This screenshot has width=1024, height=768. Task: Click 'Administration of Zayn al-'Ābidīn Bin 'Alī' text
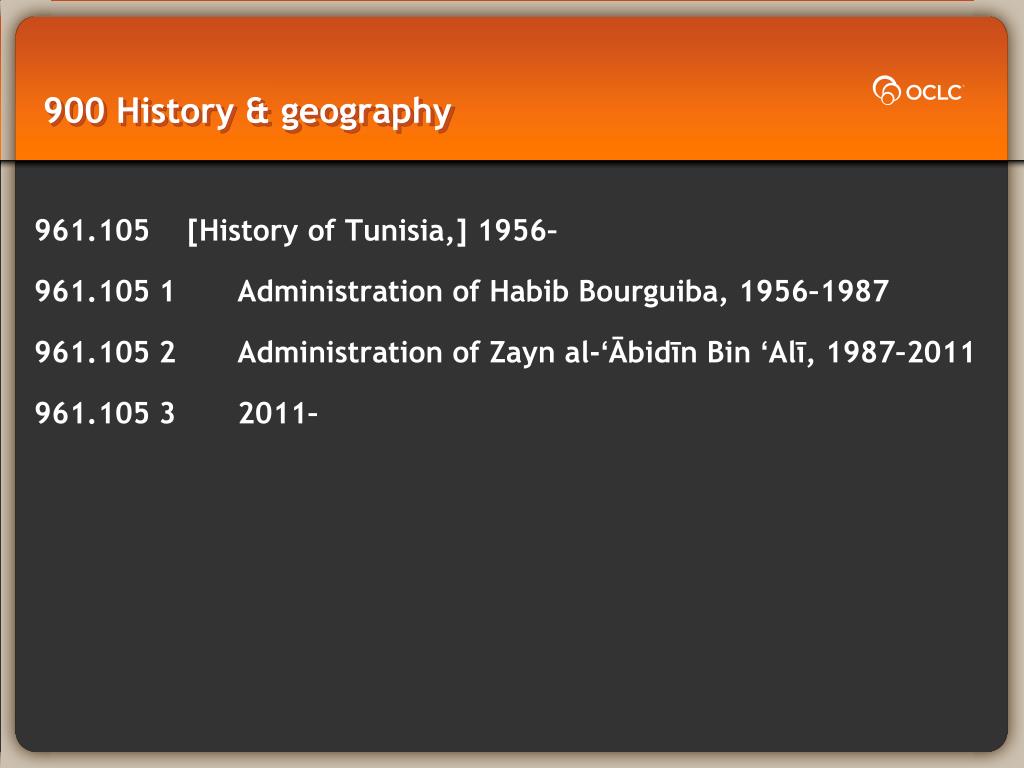click(524, 352)
